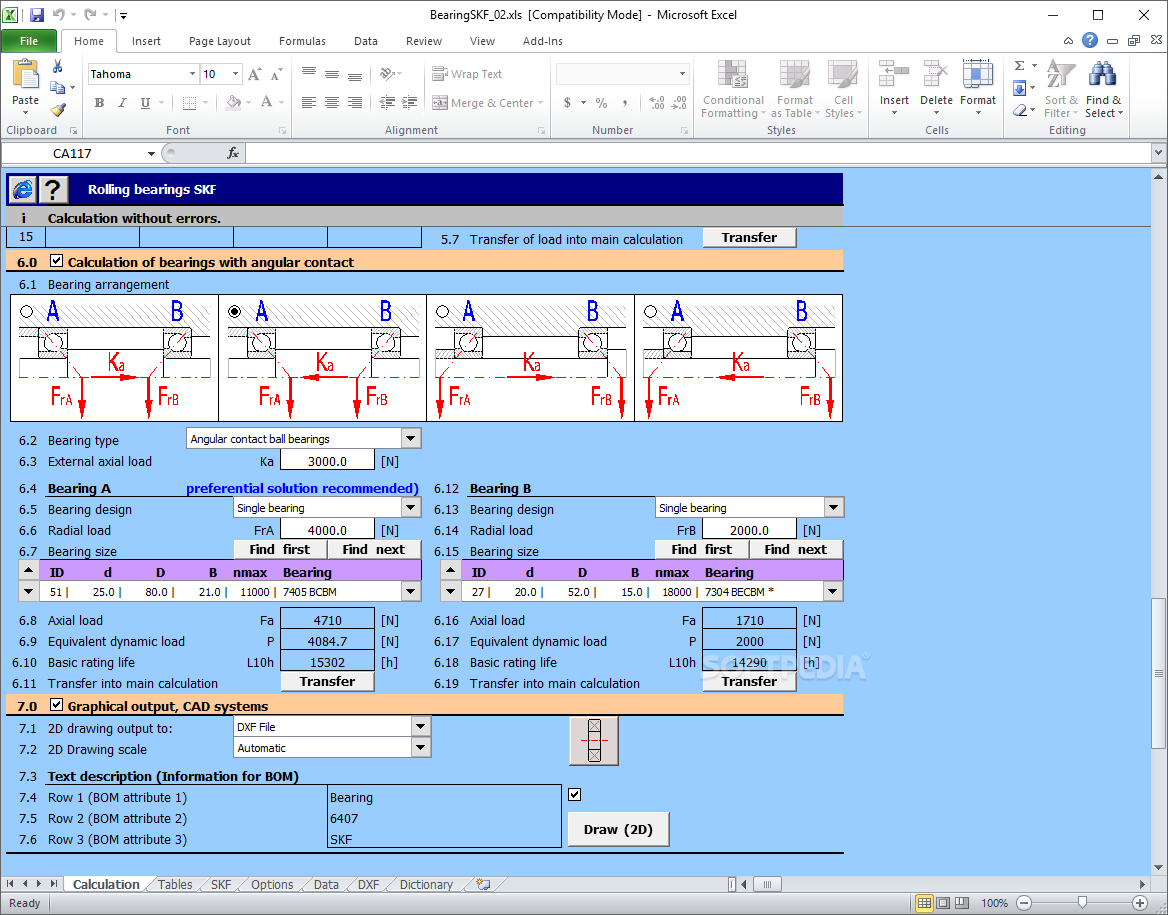Click the AutoSum sigma icon
Screen dimensions: 1168x915
coord(1020,66)
